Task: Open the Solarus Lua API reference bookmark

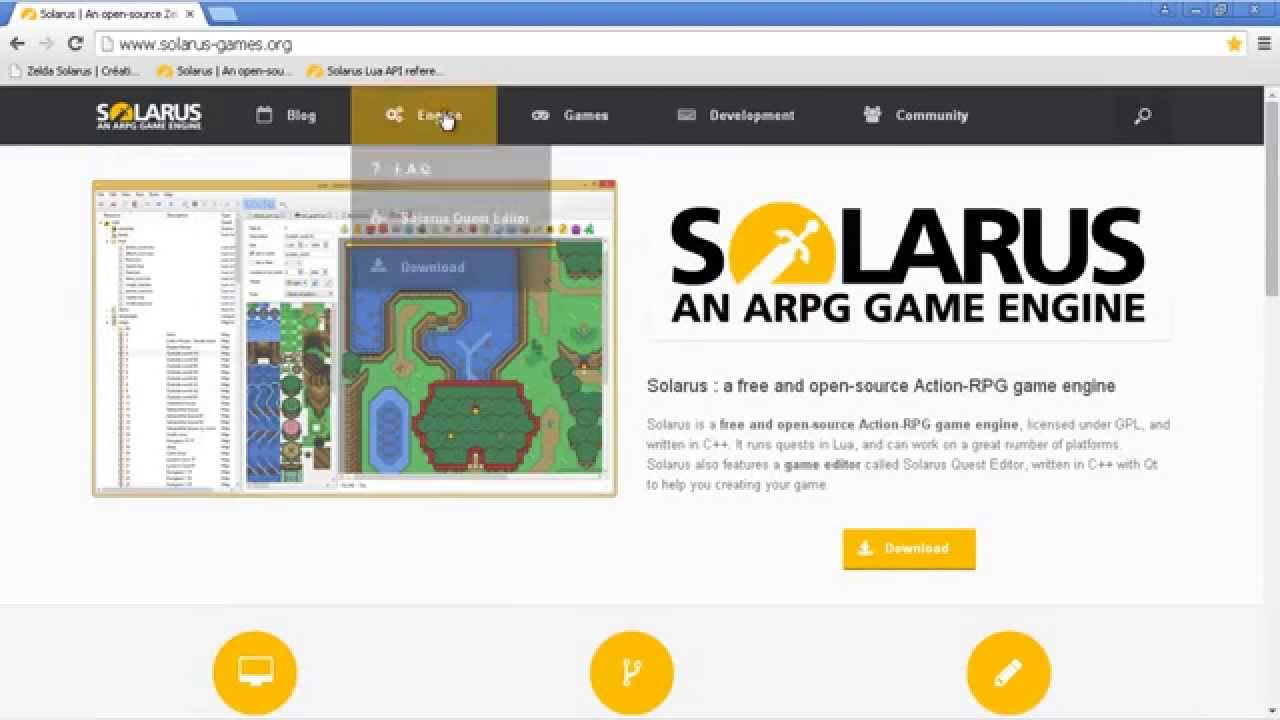Action: click(x=375, y=71)
